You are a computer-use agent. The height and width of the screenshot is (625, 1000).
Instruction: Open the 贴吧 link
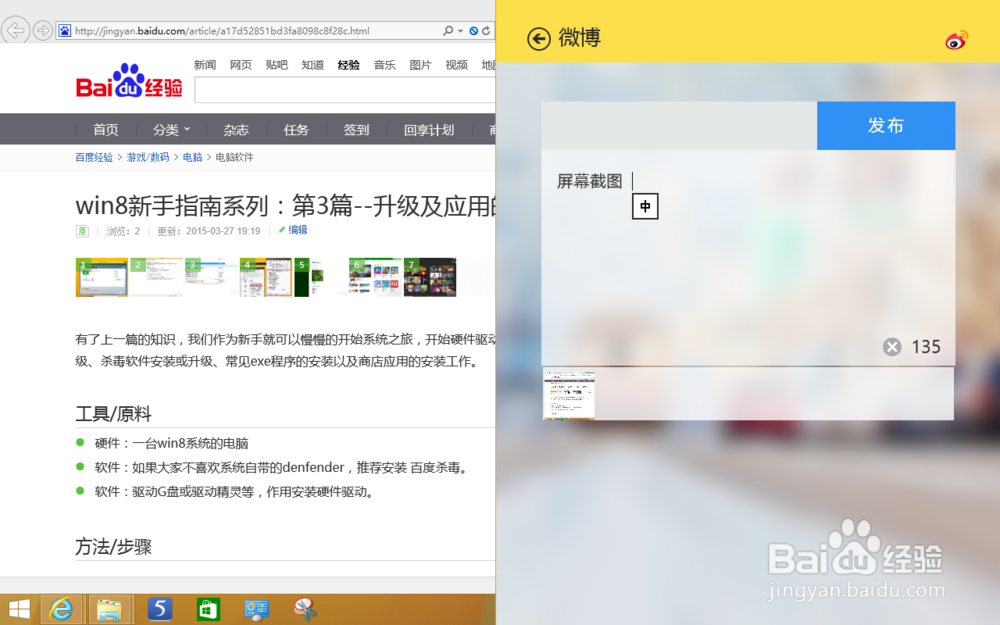point(277,65)
